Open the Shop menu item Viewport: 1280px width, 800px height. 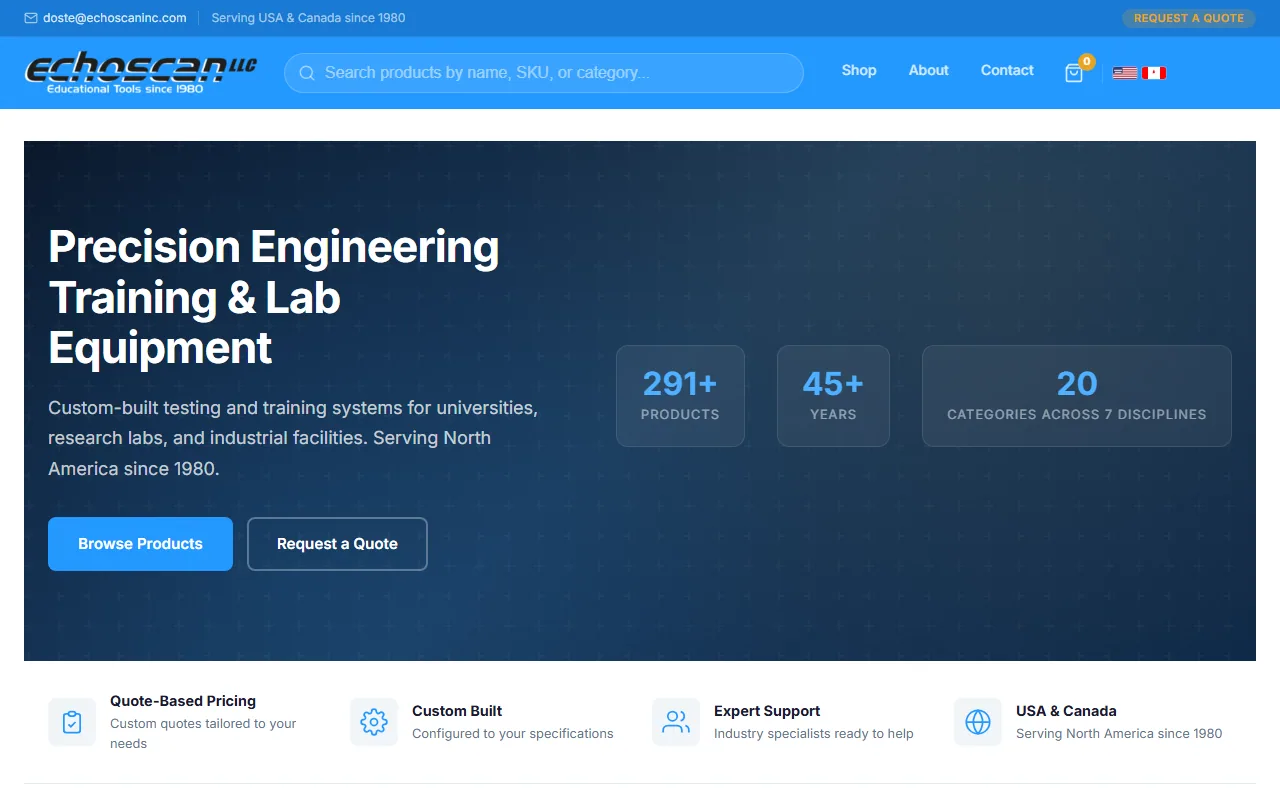coord(859,70)
